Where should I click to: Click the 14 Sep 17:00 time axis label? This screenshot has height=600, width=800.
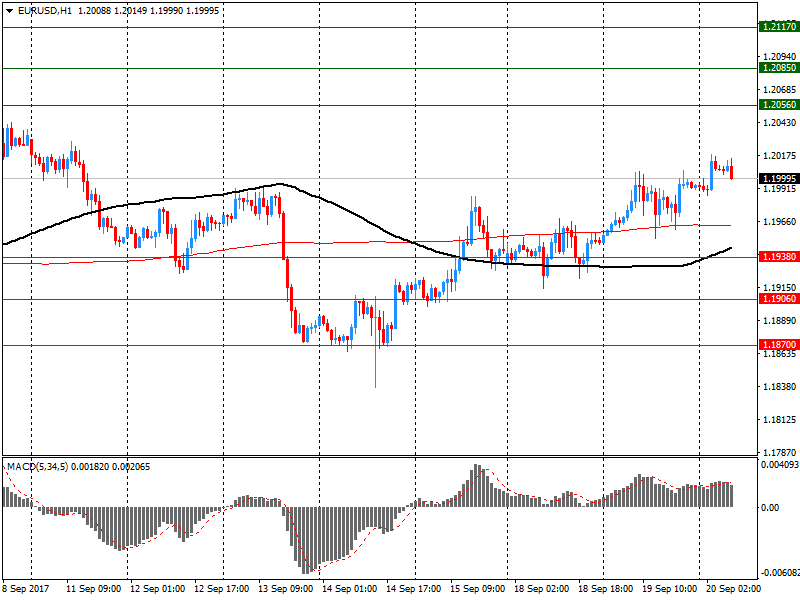(x=413, y=589)
